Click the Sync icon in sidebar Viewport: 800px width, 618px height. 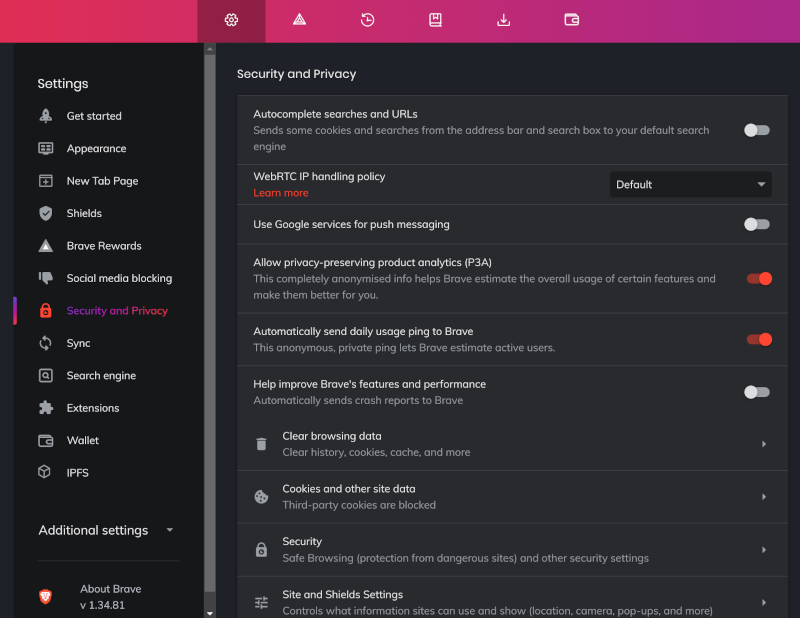point(46,343)
